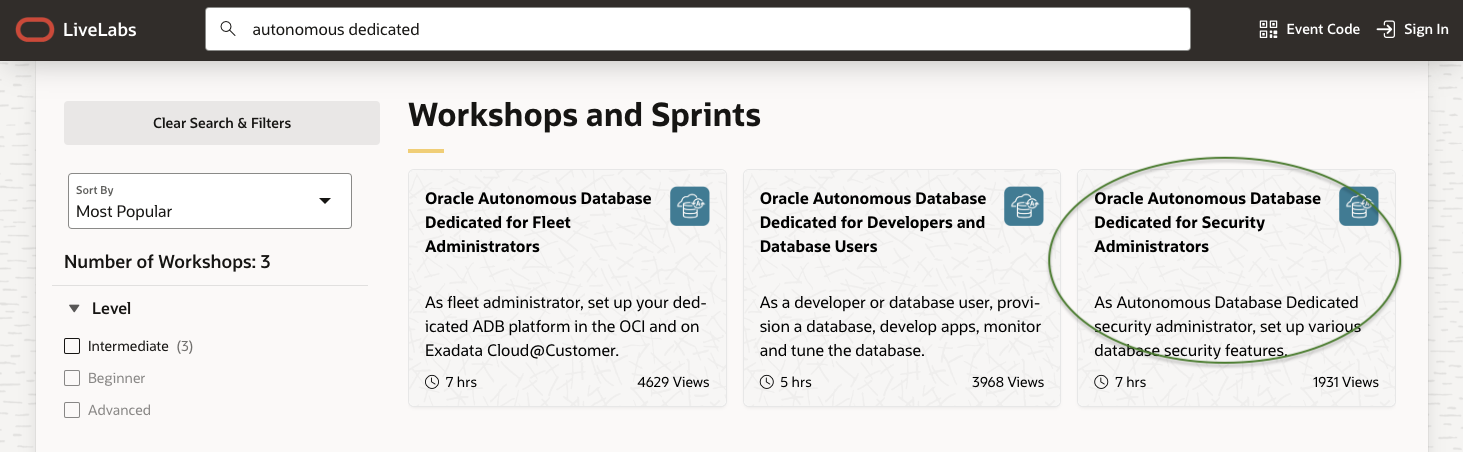Image resolution: width=1463 pixels, height=452 pixels.
Task: Click the Sign In arrow icon
Action: (x=1386, y=29)
